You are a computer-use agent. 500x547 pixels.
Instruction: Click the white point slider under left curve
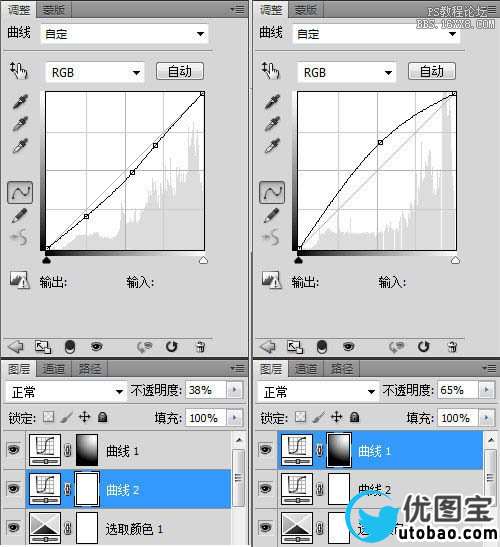pyautogui.click(x=203, y=260)
